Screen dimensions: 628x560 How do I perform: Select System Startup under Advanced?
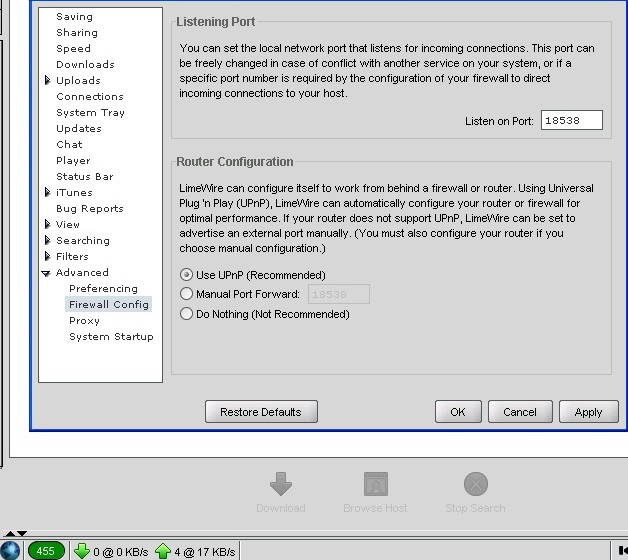click(x=111, y=336)
